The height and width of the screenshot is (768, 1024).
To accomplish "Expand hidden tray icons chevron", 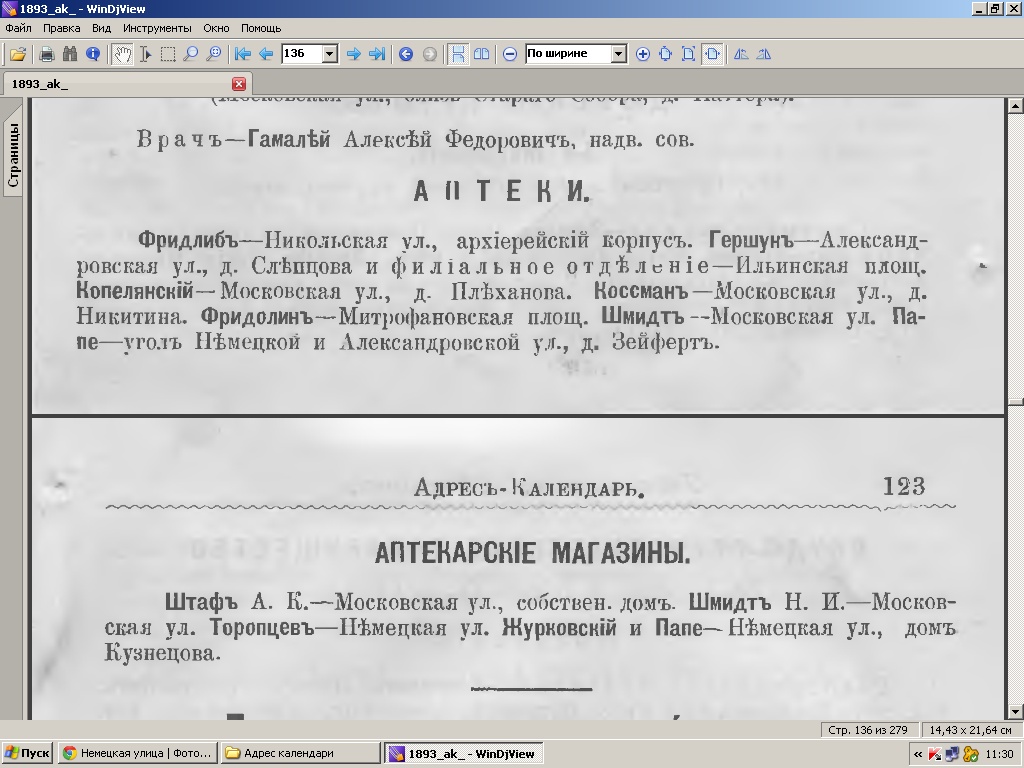I will click(x=918, y=754).
